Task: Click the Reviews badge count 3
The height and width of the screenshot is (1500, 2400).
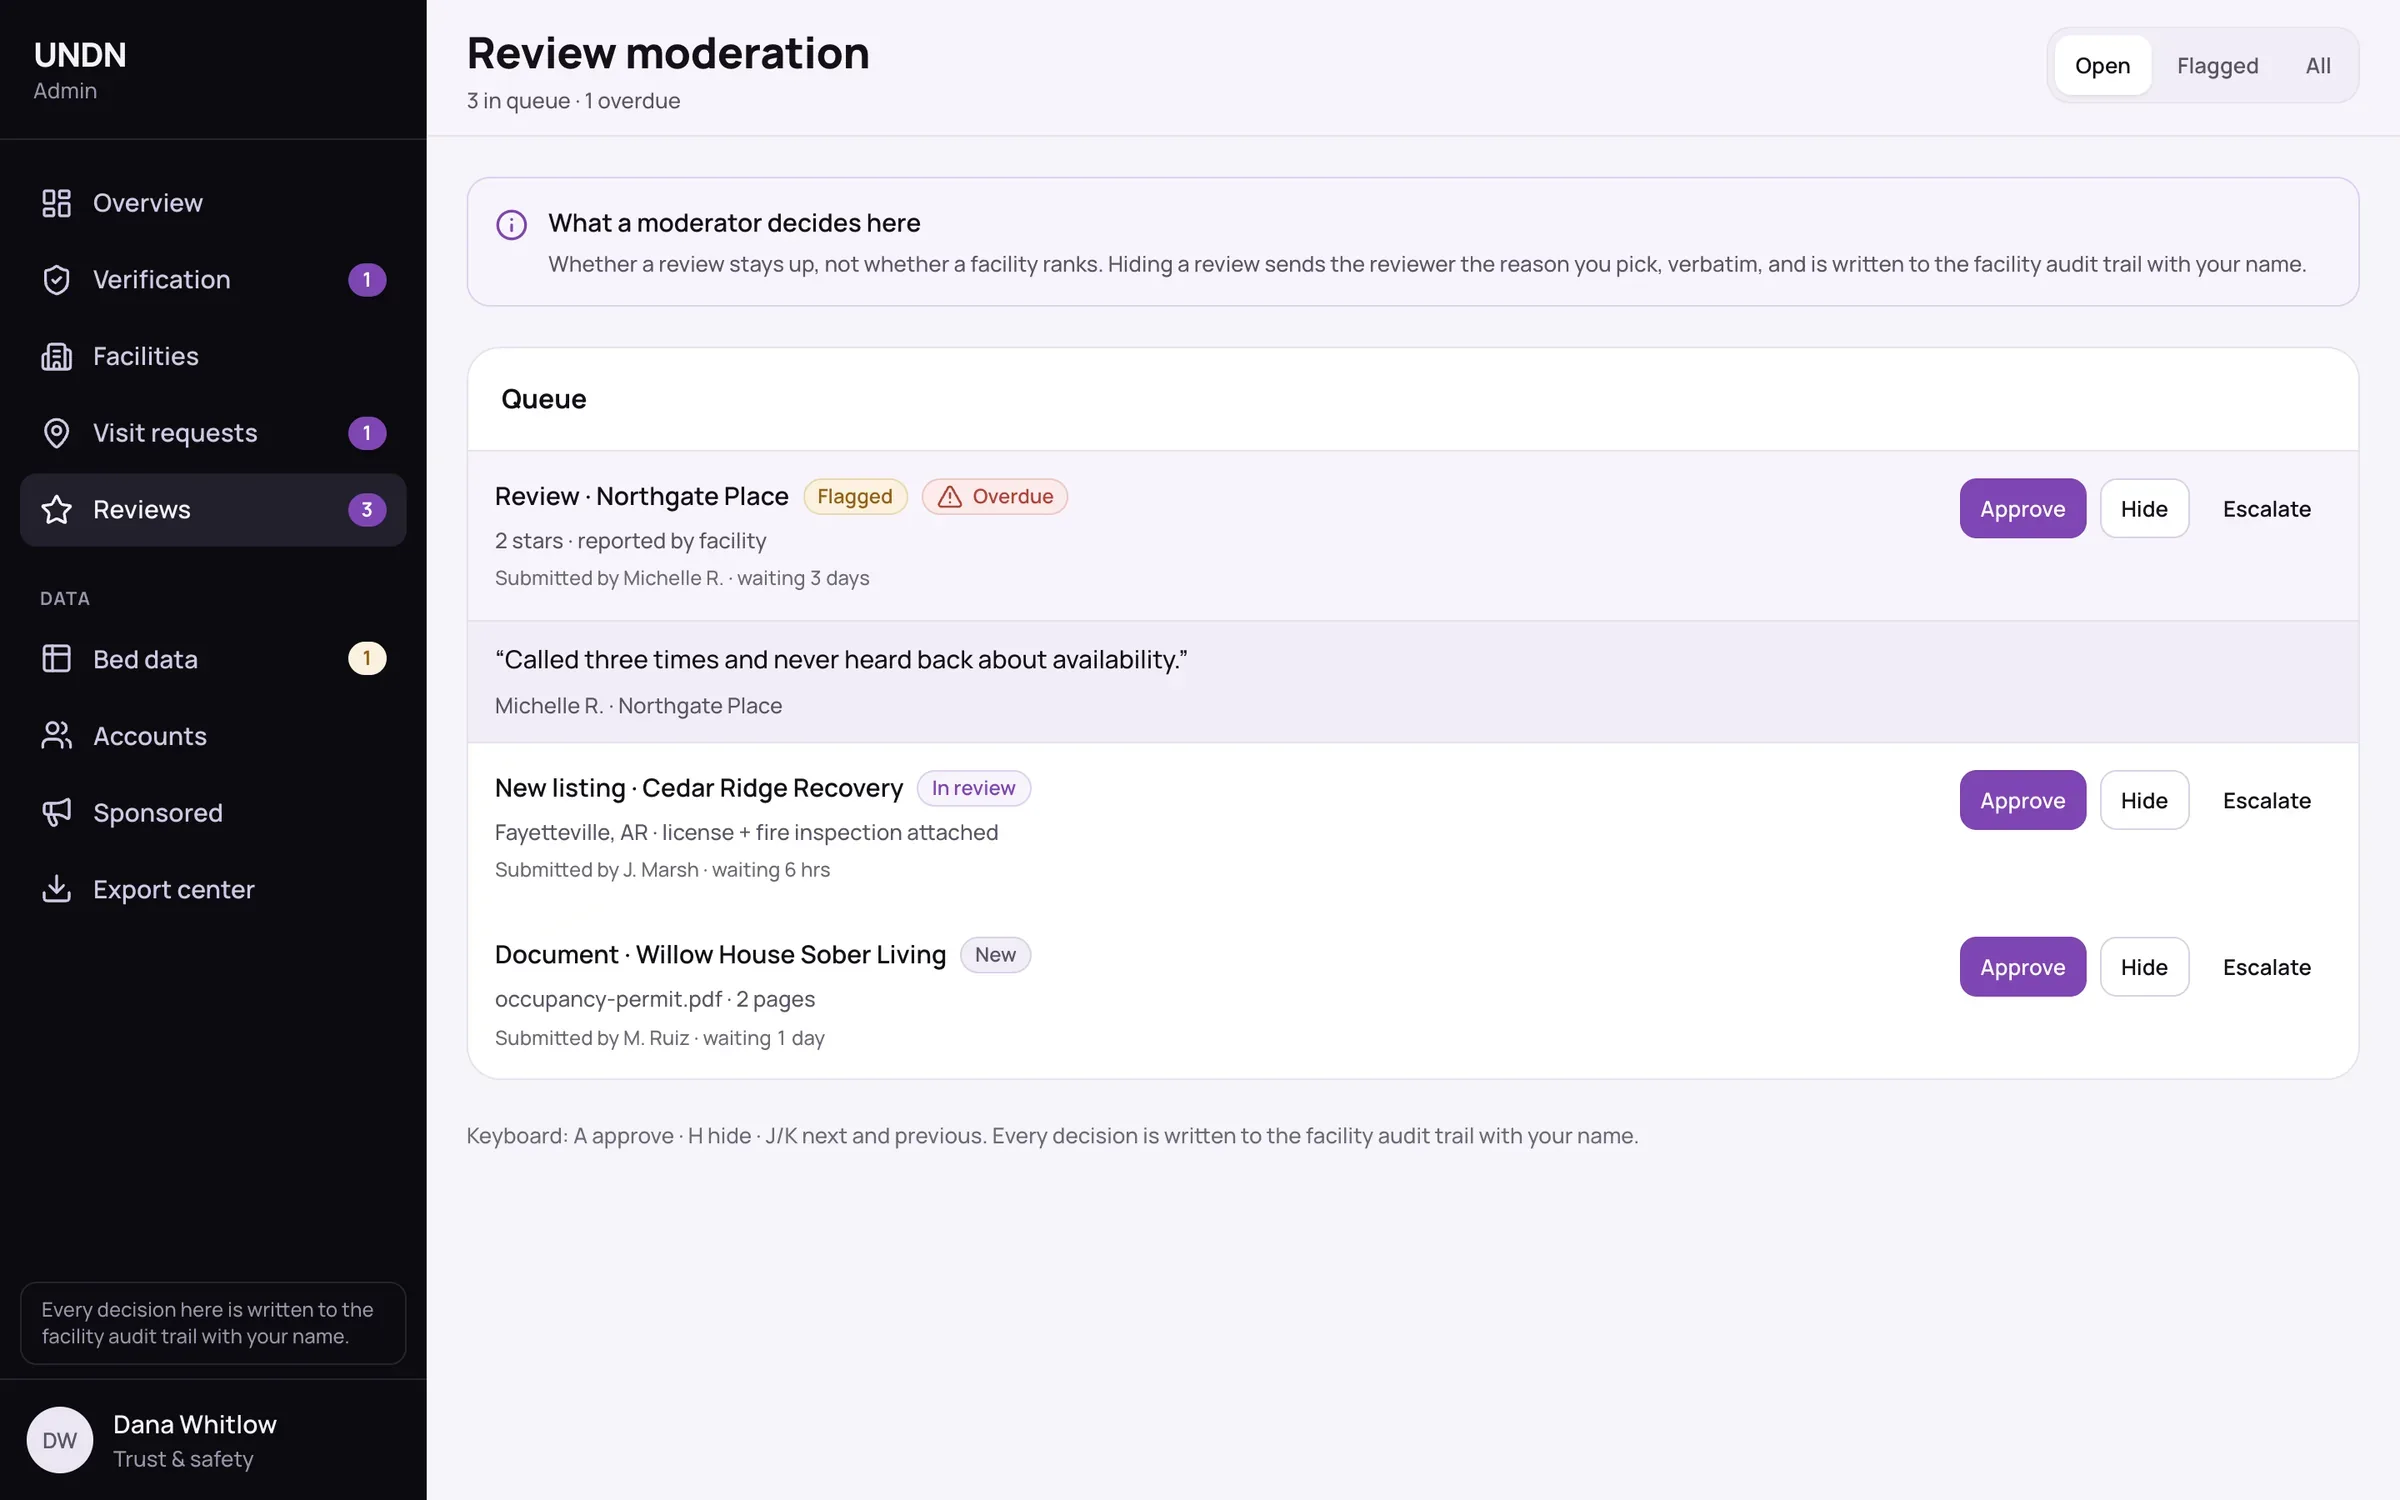Action: (367, 510)
